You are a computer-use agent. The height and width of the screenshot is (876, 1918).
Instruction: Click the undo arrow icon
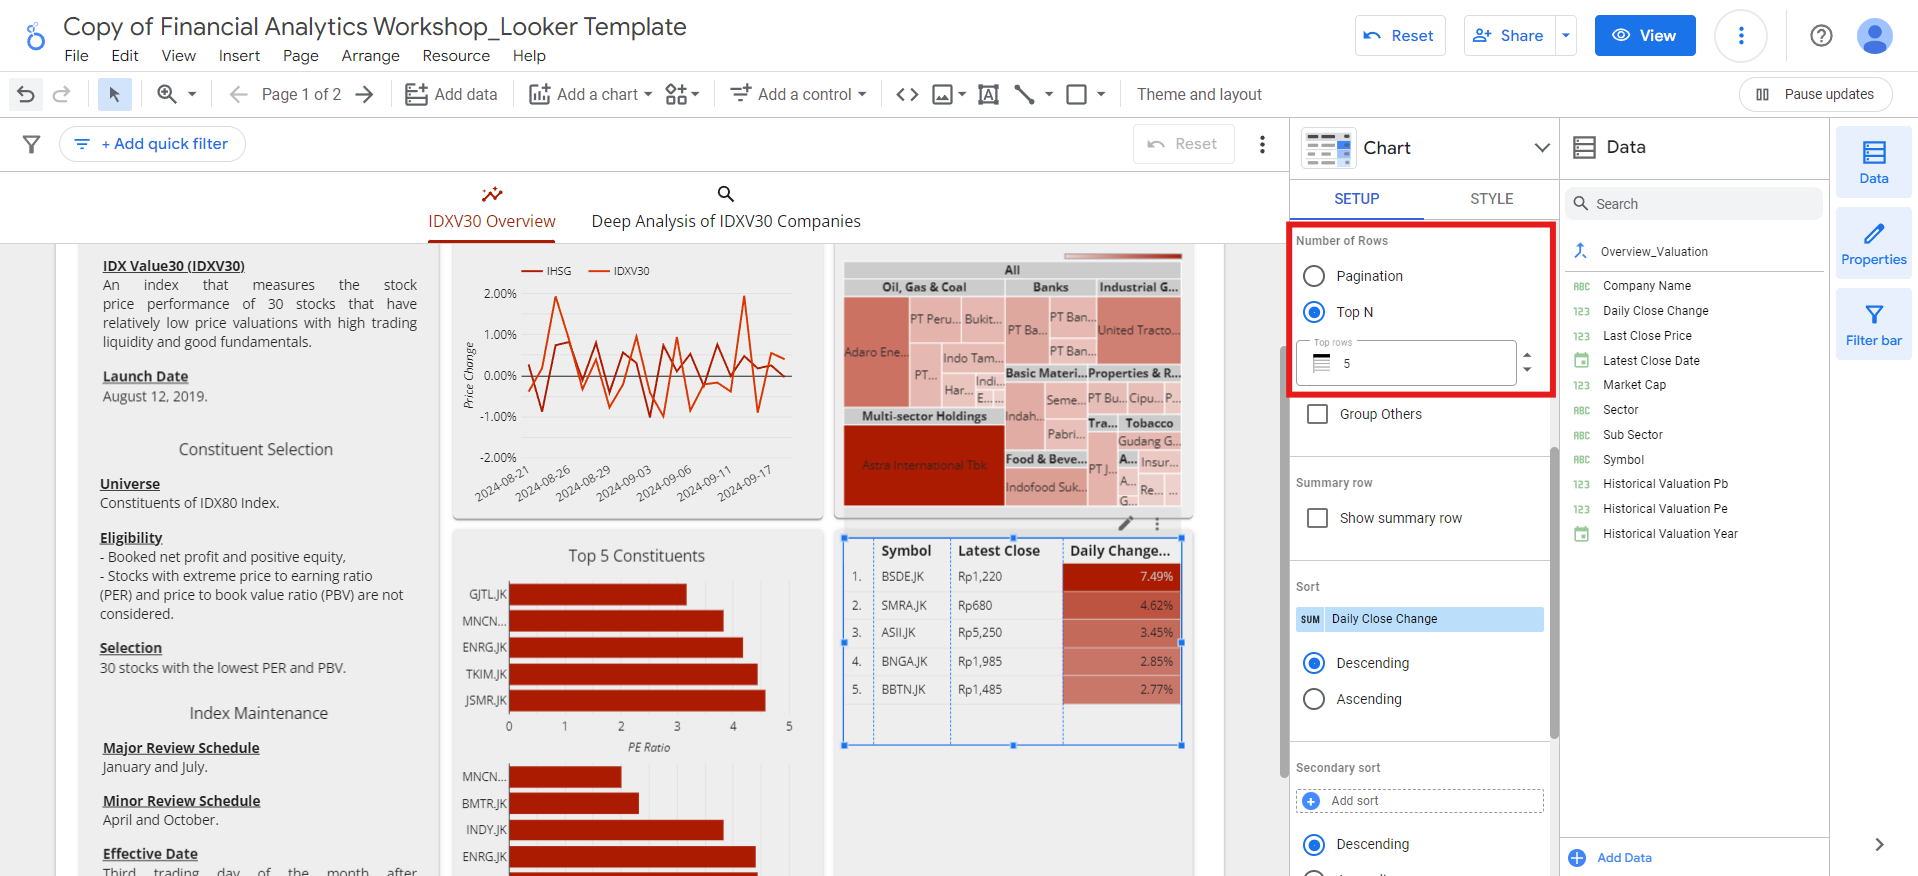(26, 94)
